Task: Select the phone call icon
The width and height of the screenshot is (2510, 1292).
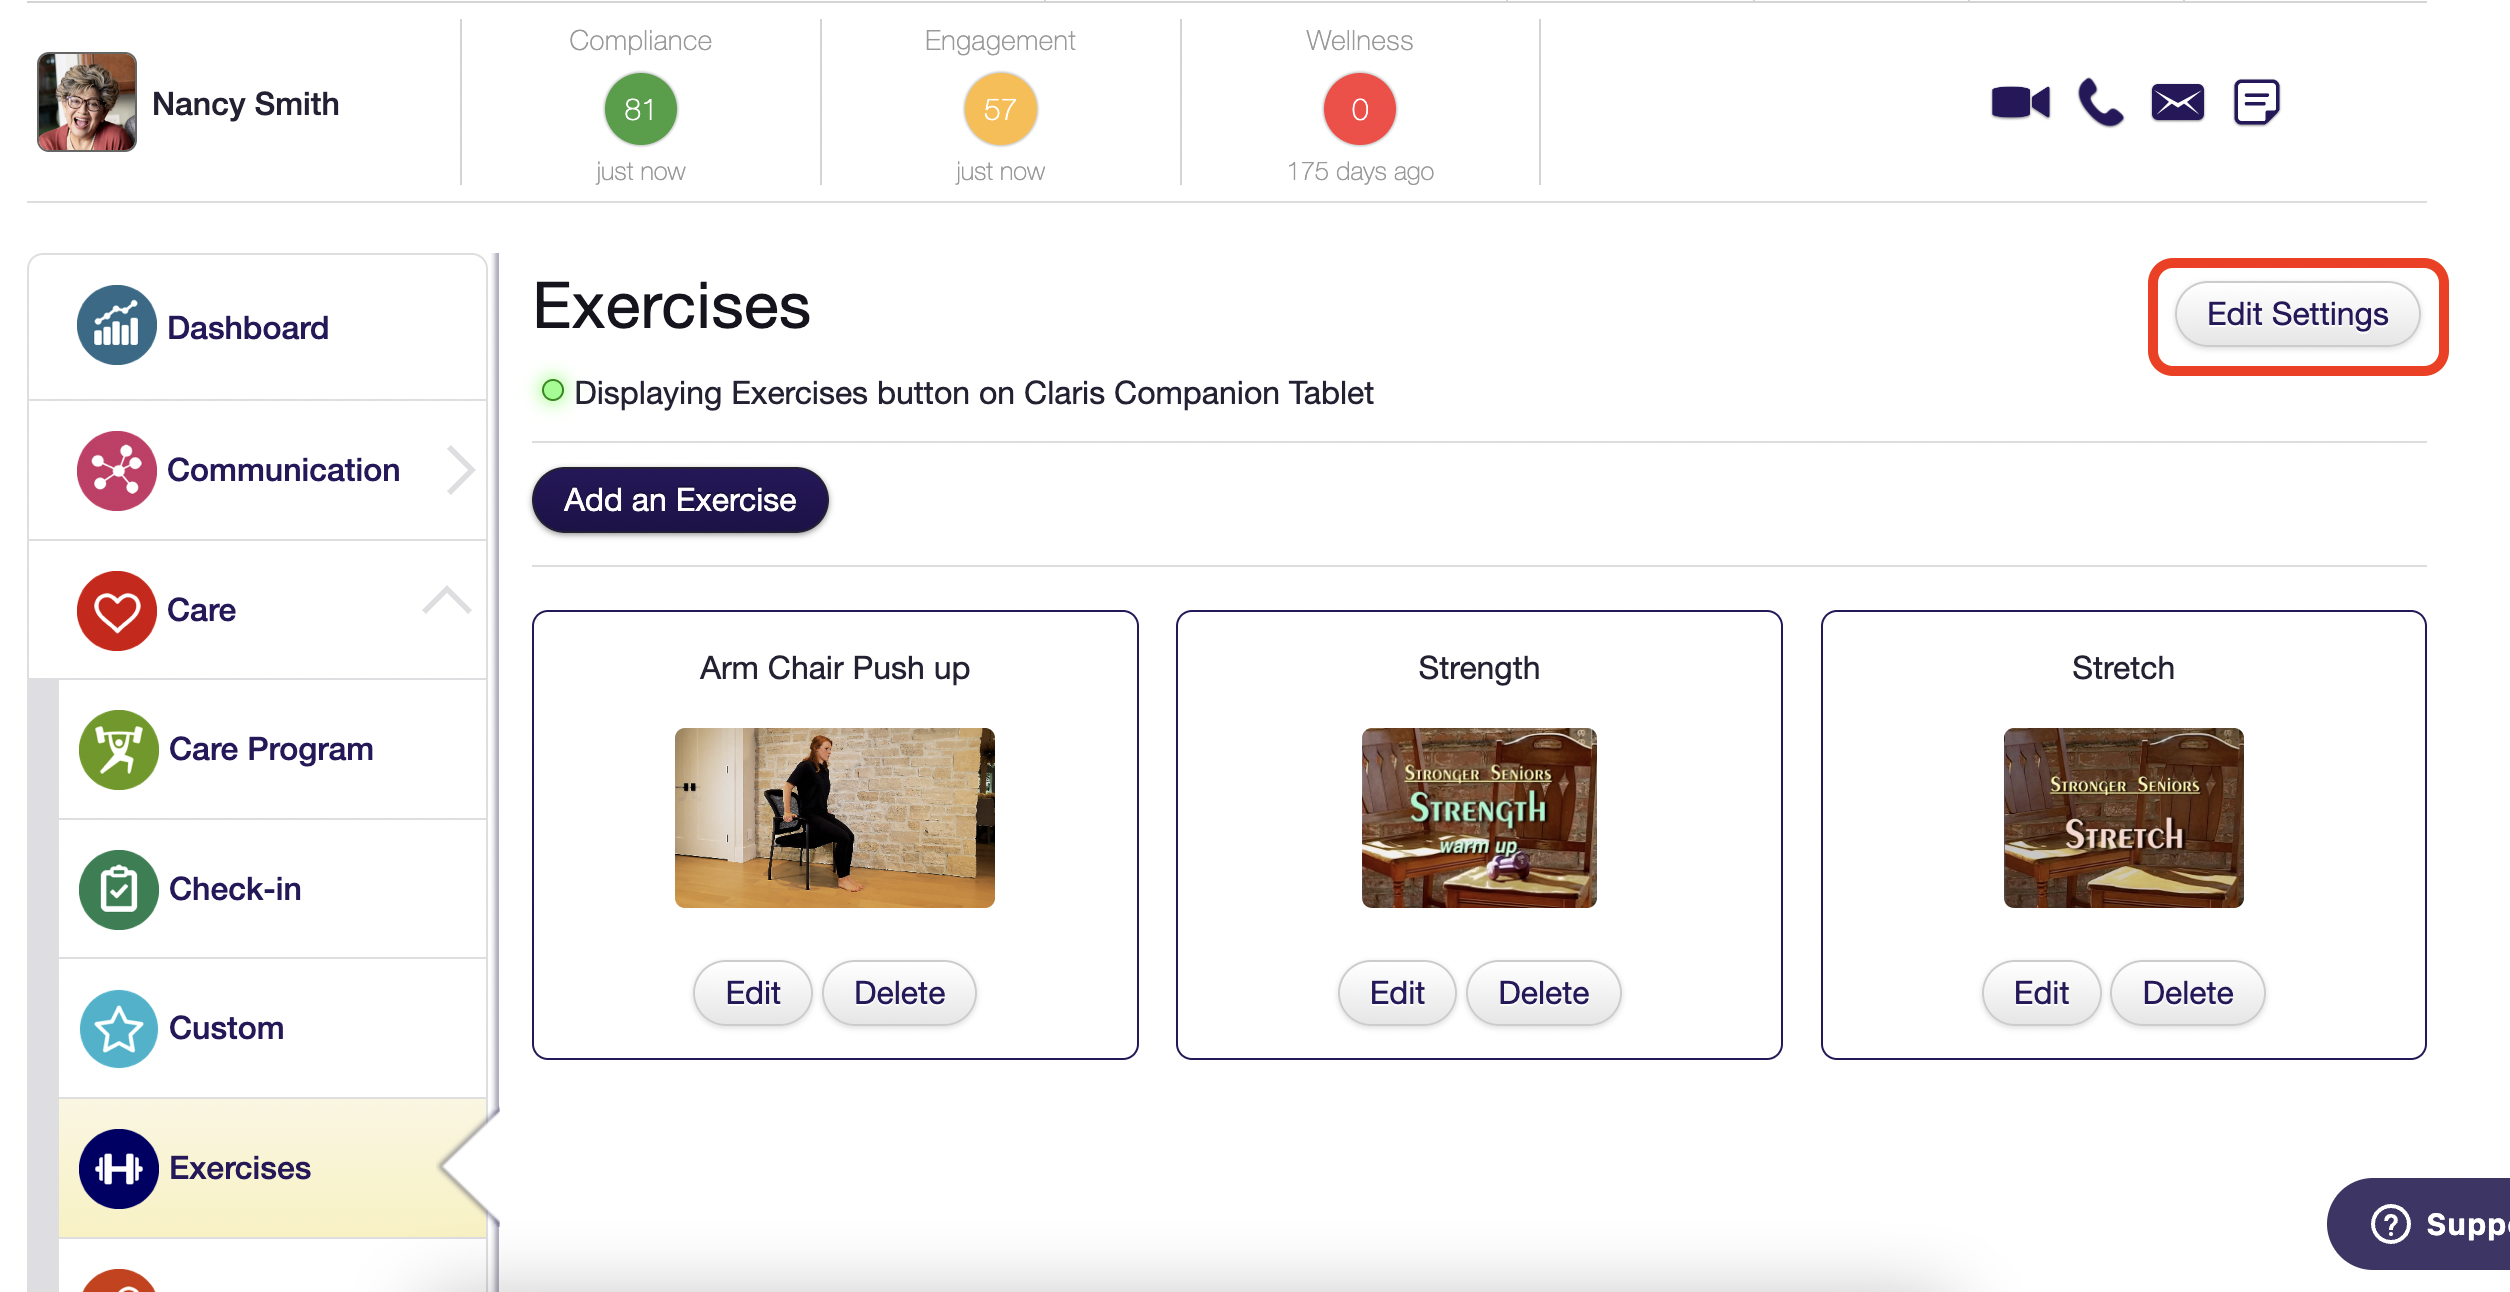Action: (2098, 101)
